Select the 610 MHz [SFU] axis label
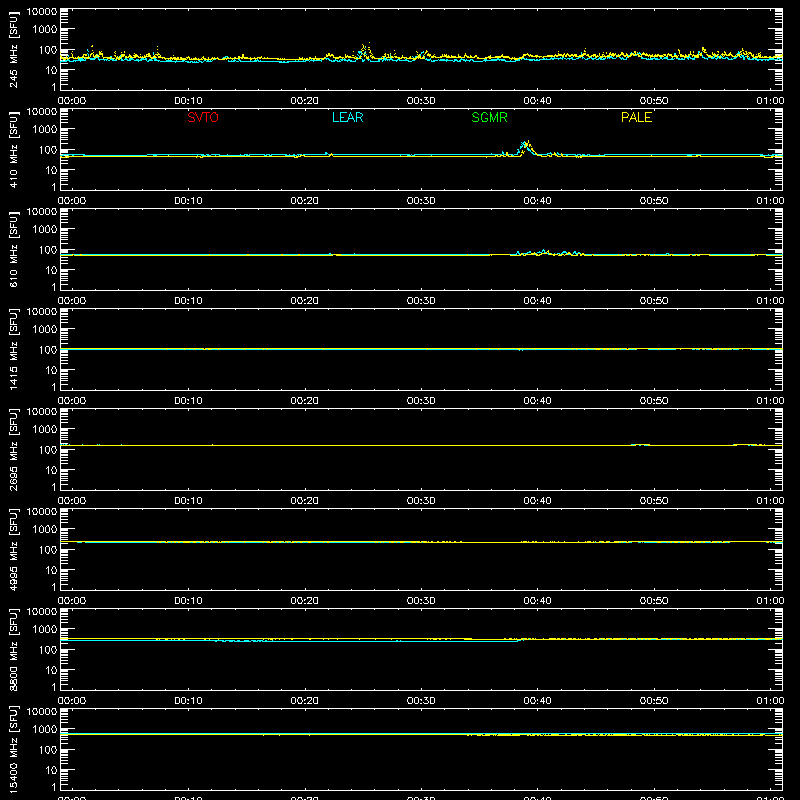800x800 pixels. 14,250
